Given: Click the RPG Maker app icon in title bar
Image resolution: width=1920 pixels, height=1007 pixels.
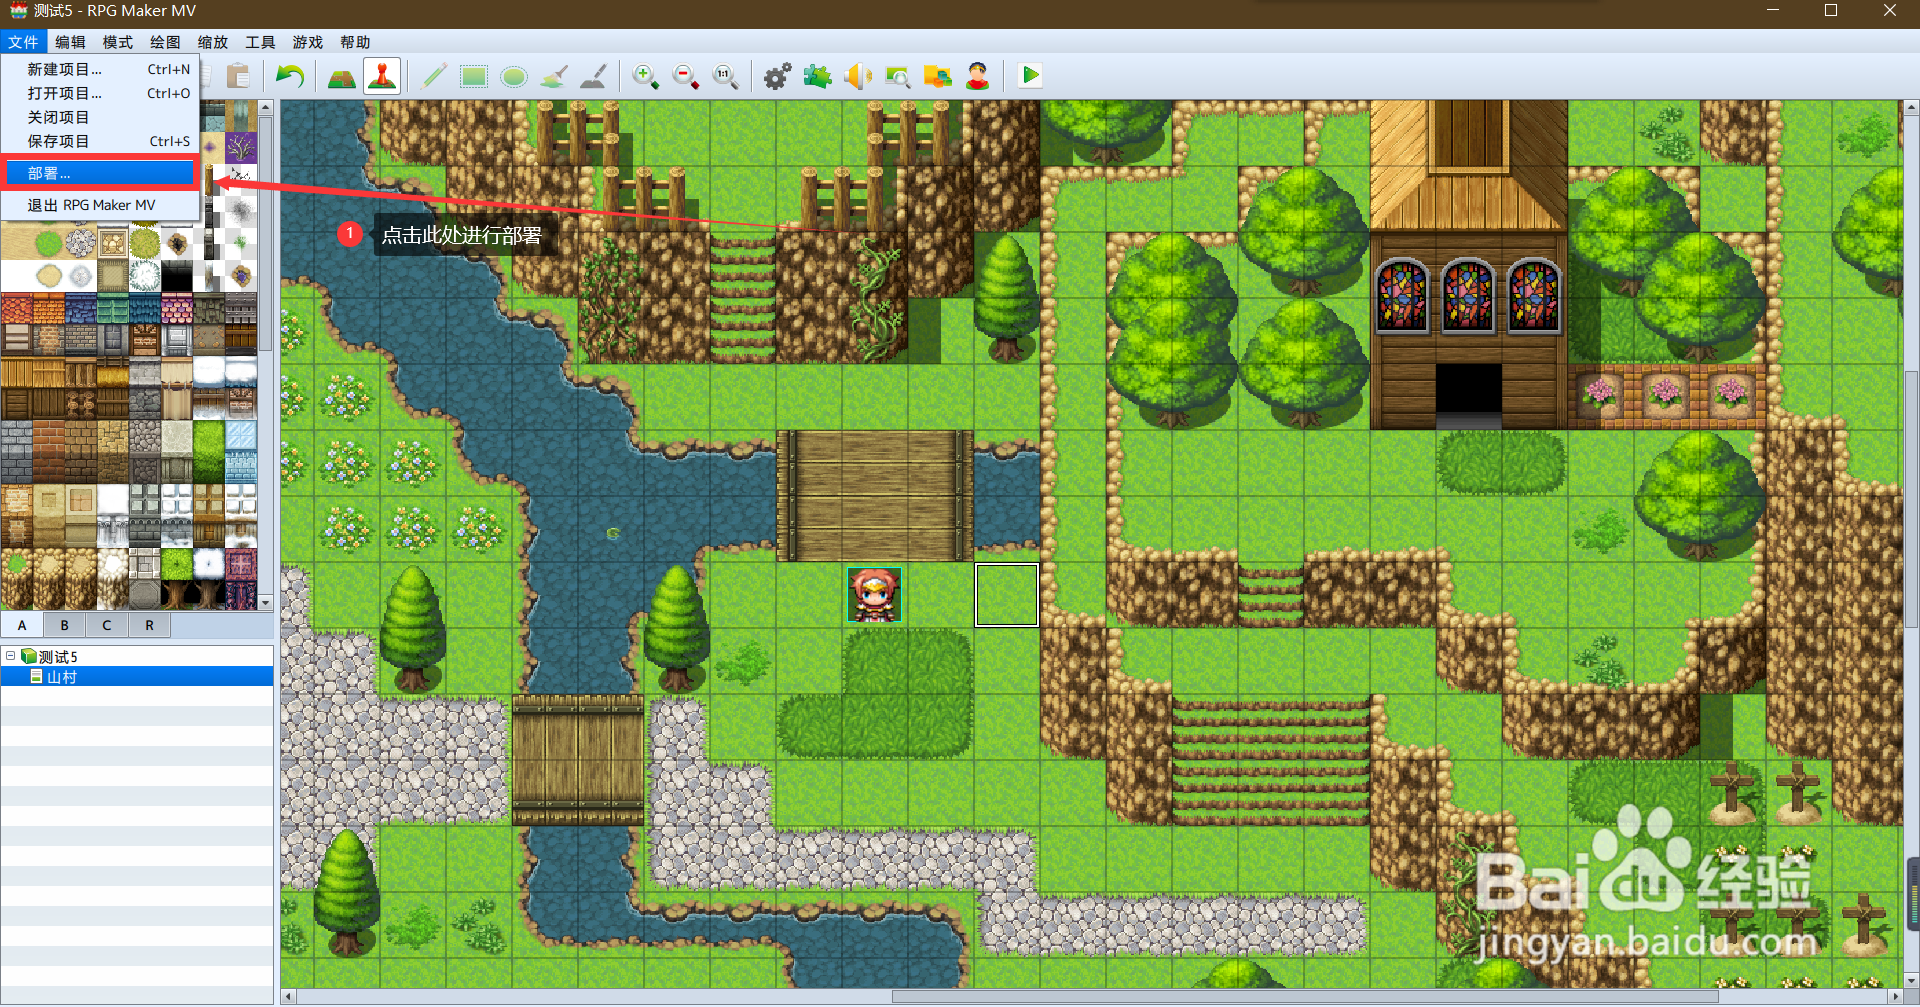Looking at the screenshot, I should (x=18, y=11).
